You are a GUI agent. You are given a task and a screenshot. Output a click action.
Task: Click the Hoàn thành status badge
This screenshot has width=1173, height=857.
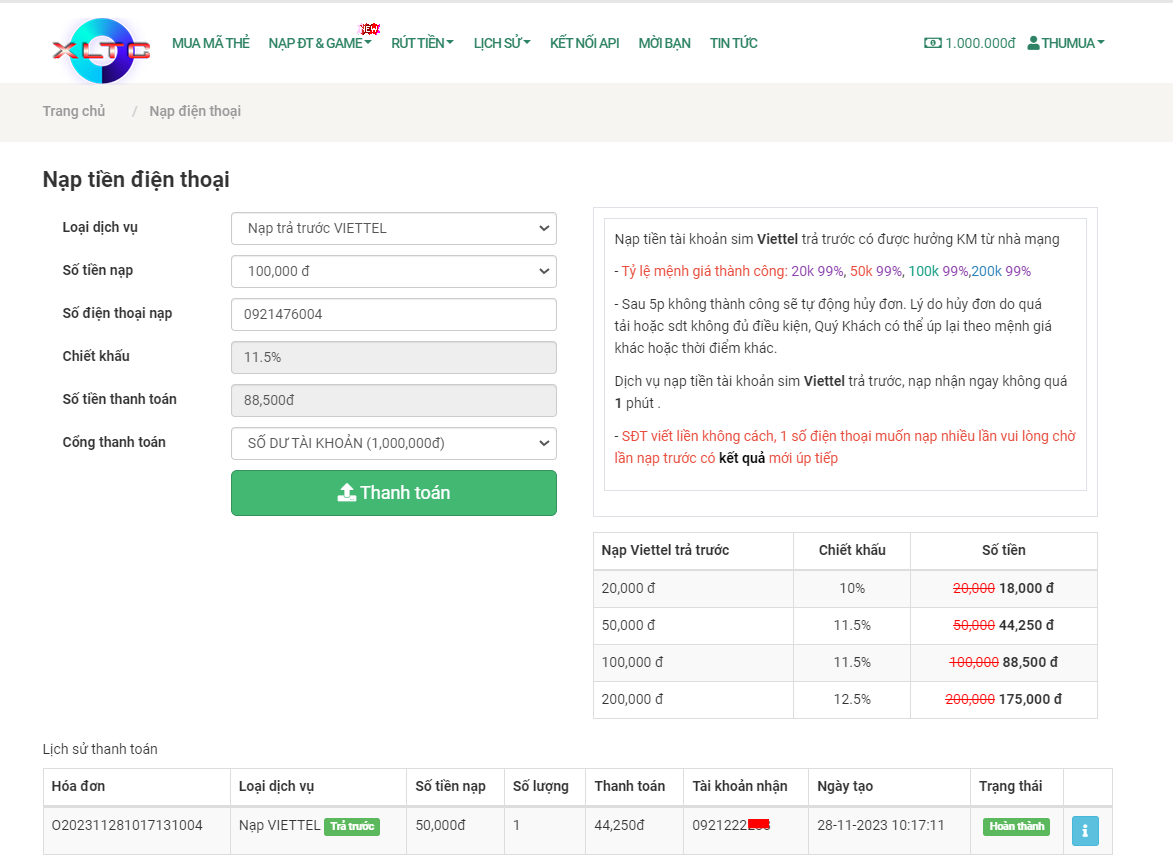[x=1017, y=826]
